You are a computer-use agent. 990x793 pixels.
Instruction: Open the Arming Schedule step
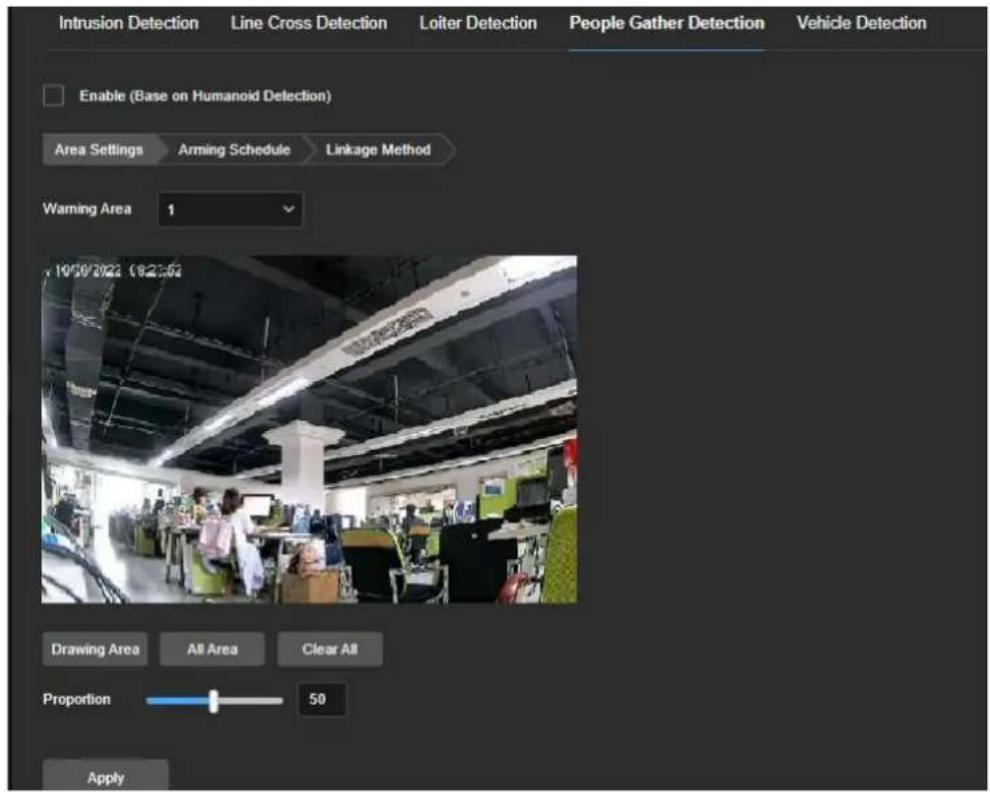click(x=234, y=150)
